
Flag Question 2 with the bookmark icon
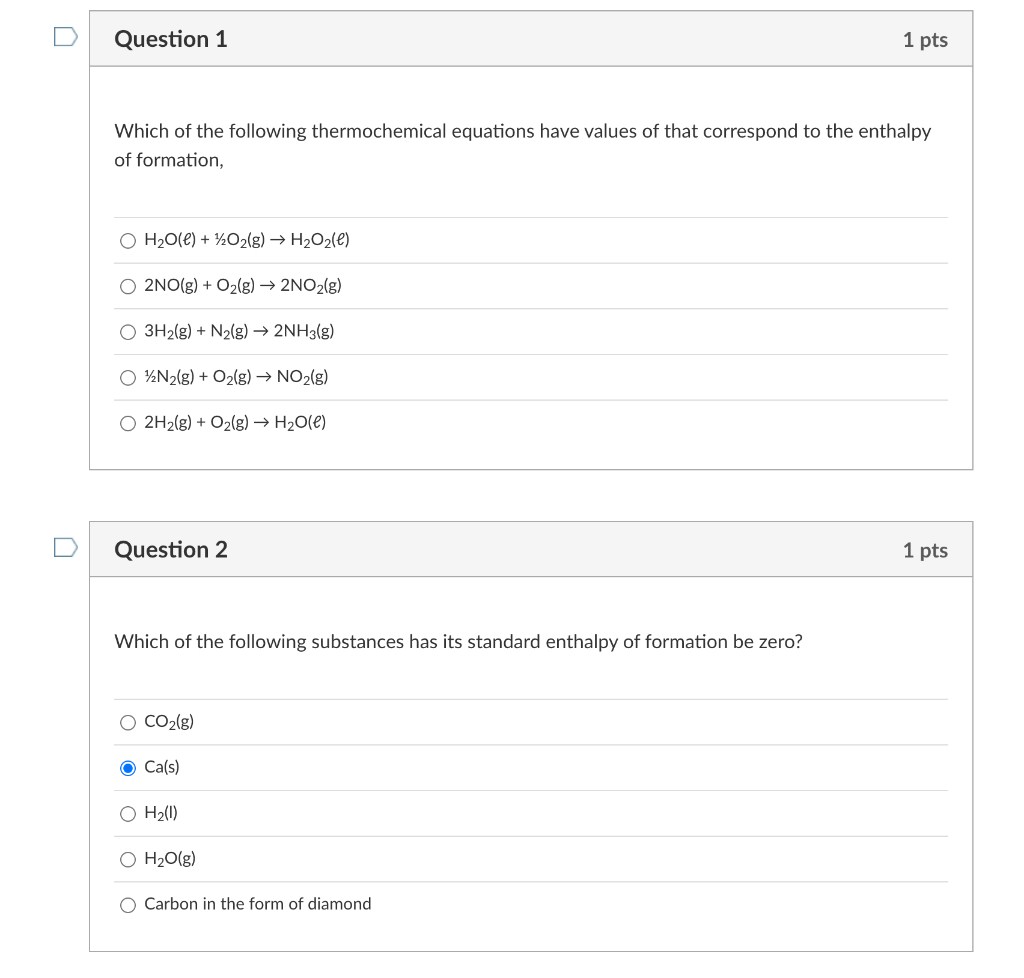pos(65,548)
